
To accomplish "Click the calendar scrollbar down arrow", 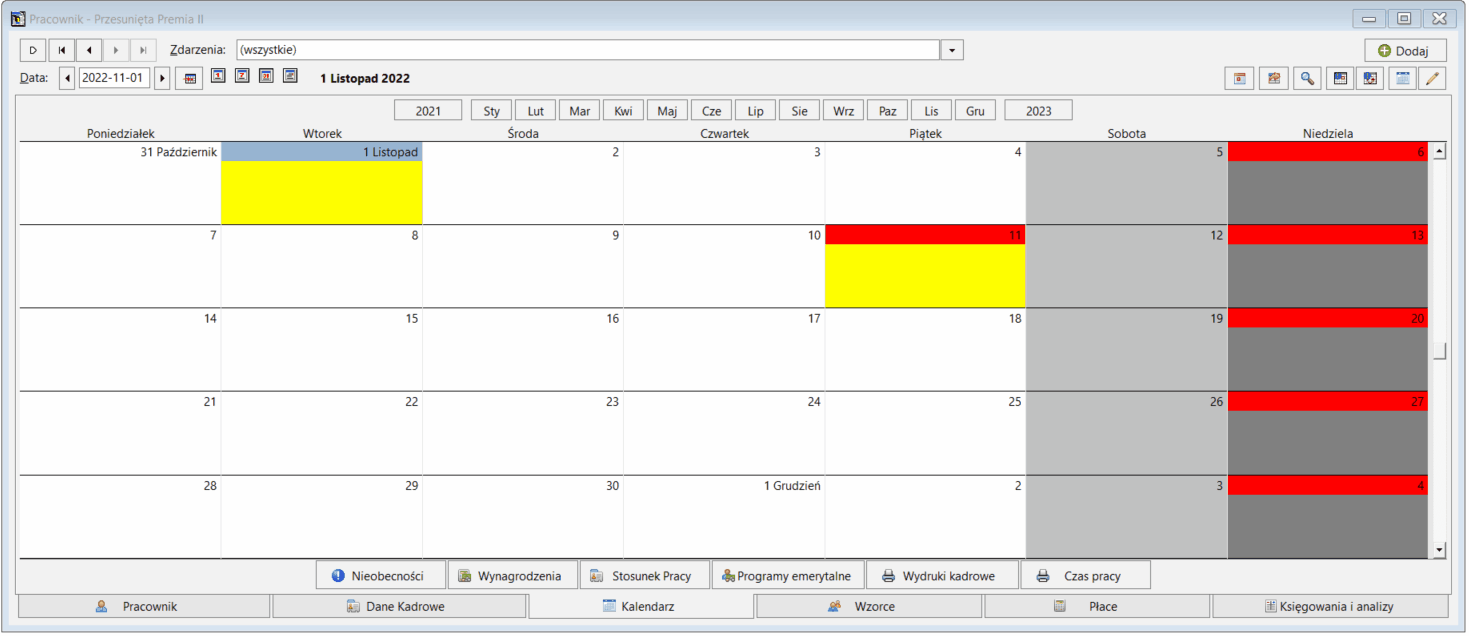I will 1440,549.
